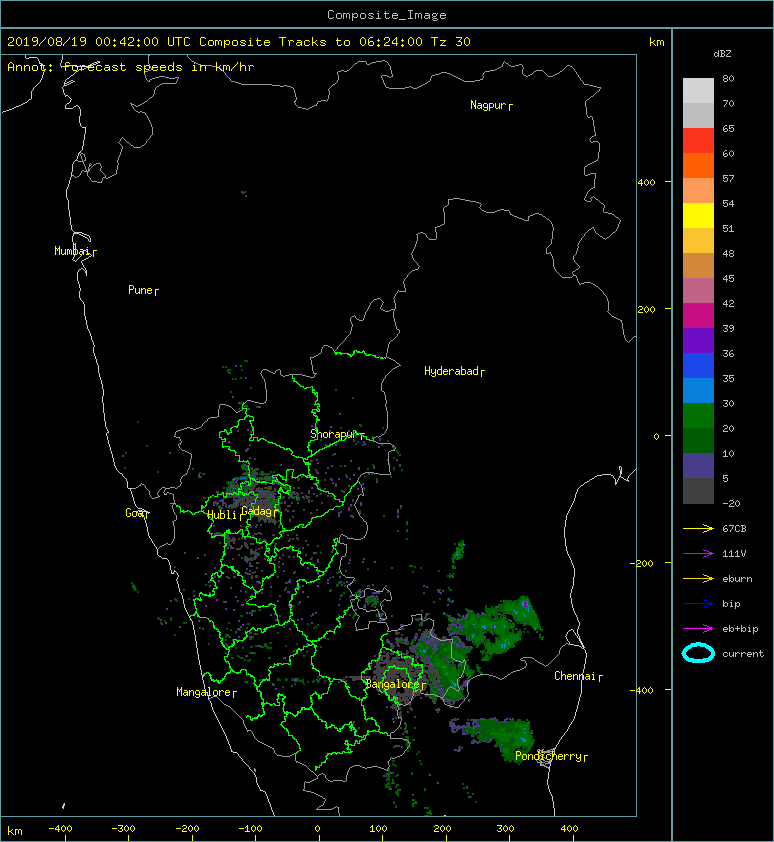Screen dimensions: 774x842
Task: Click the 67CB yellow arrow legend icon
Action: tap(698, 528)
